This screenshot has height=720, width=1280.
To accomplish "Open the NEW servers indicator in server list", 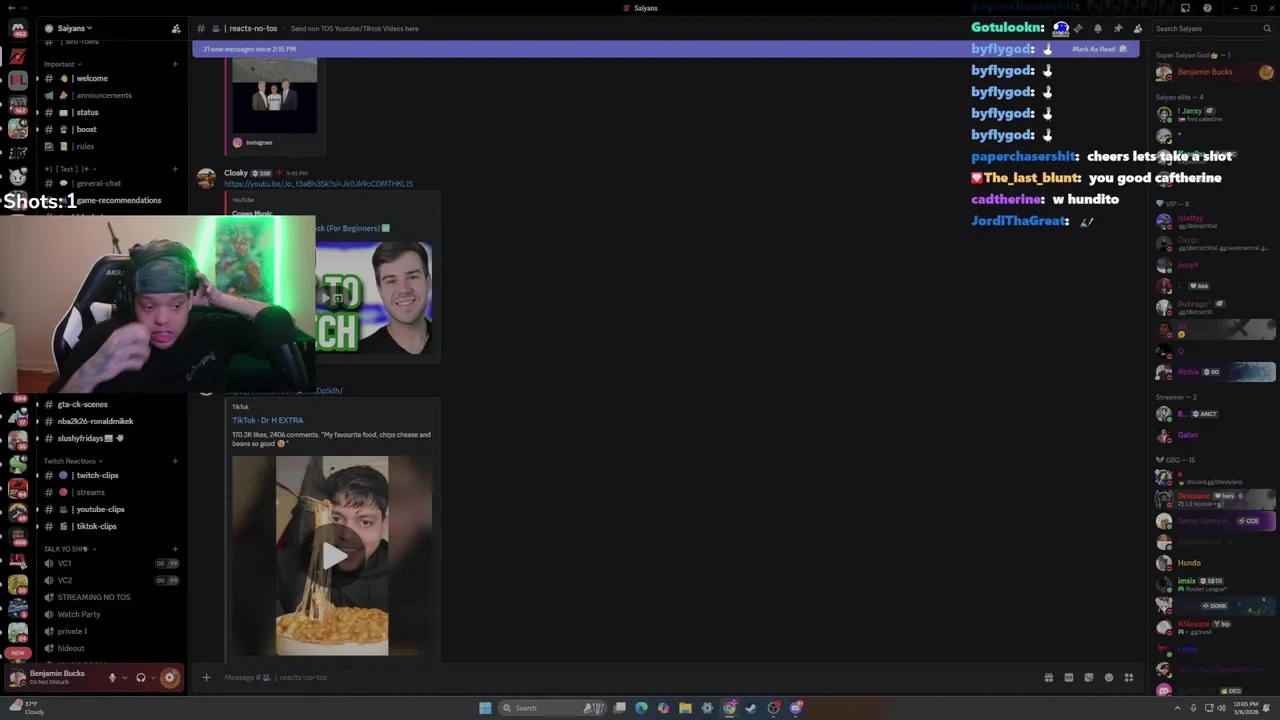I will click(17, 653).
